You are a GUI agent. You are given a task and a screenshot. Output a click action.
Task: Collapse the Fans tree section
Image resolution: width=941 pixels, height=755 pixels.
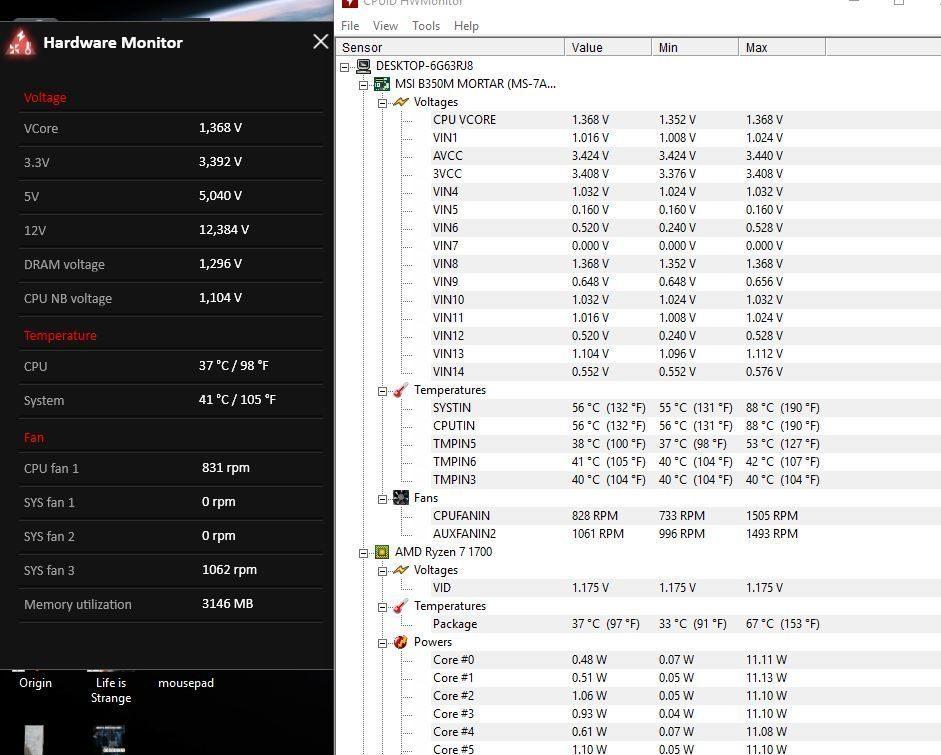coord(383,498)
